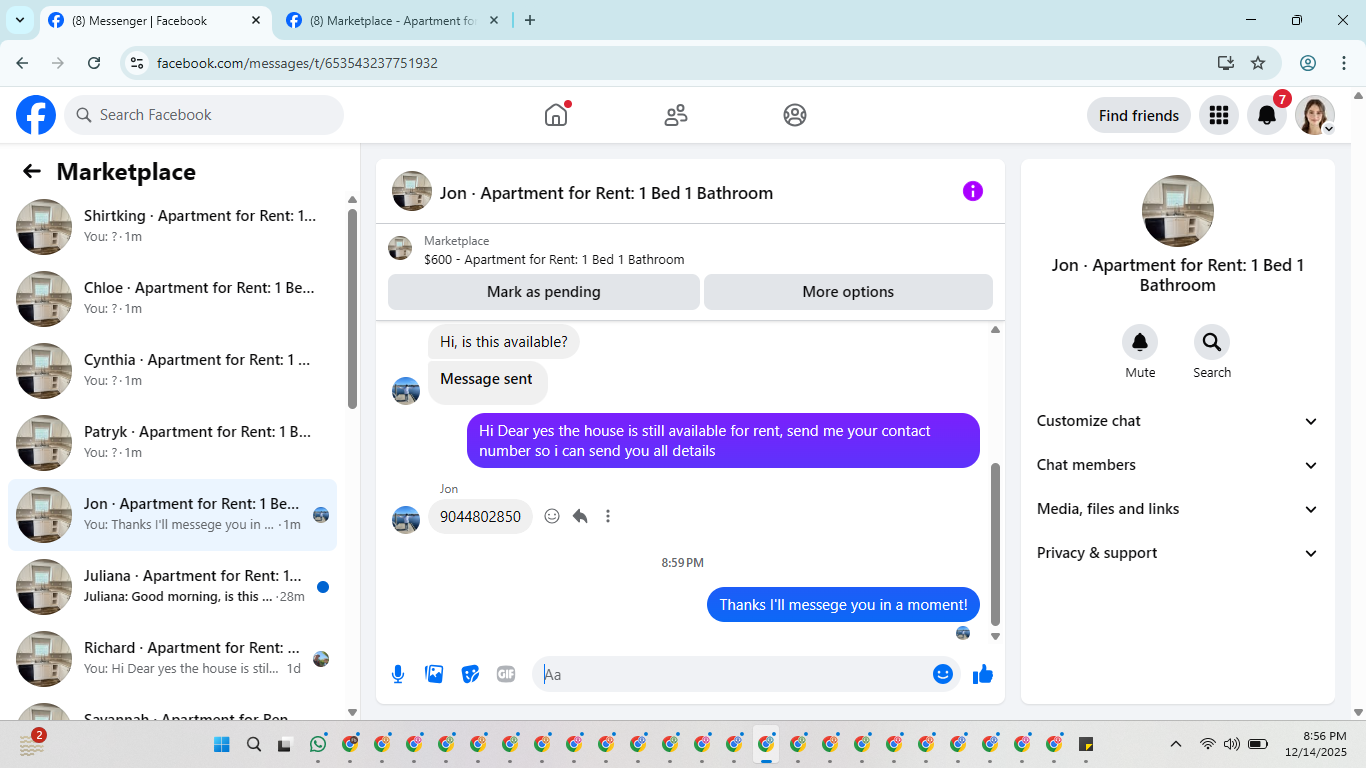
Task: Open Chrome profile icon
Action: 1308,63
